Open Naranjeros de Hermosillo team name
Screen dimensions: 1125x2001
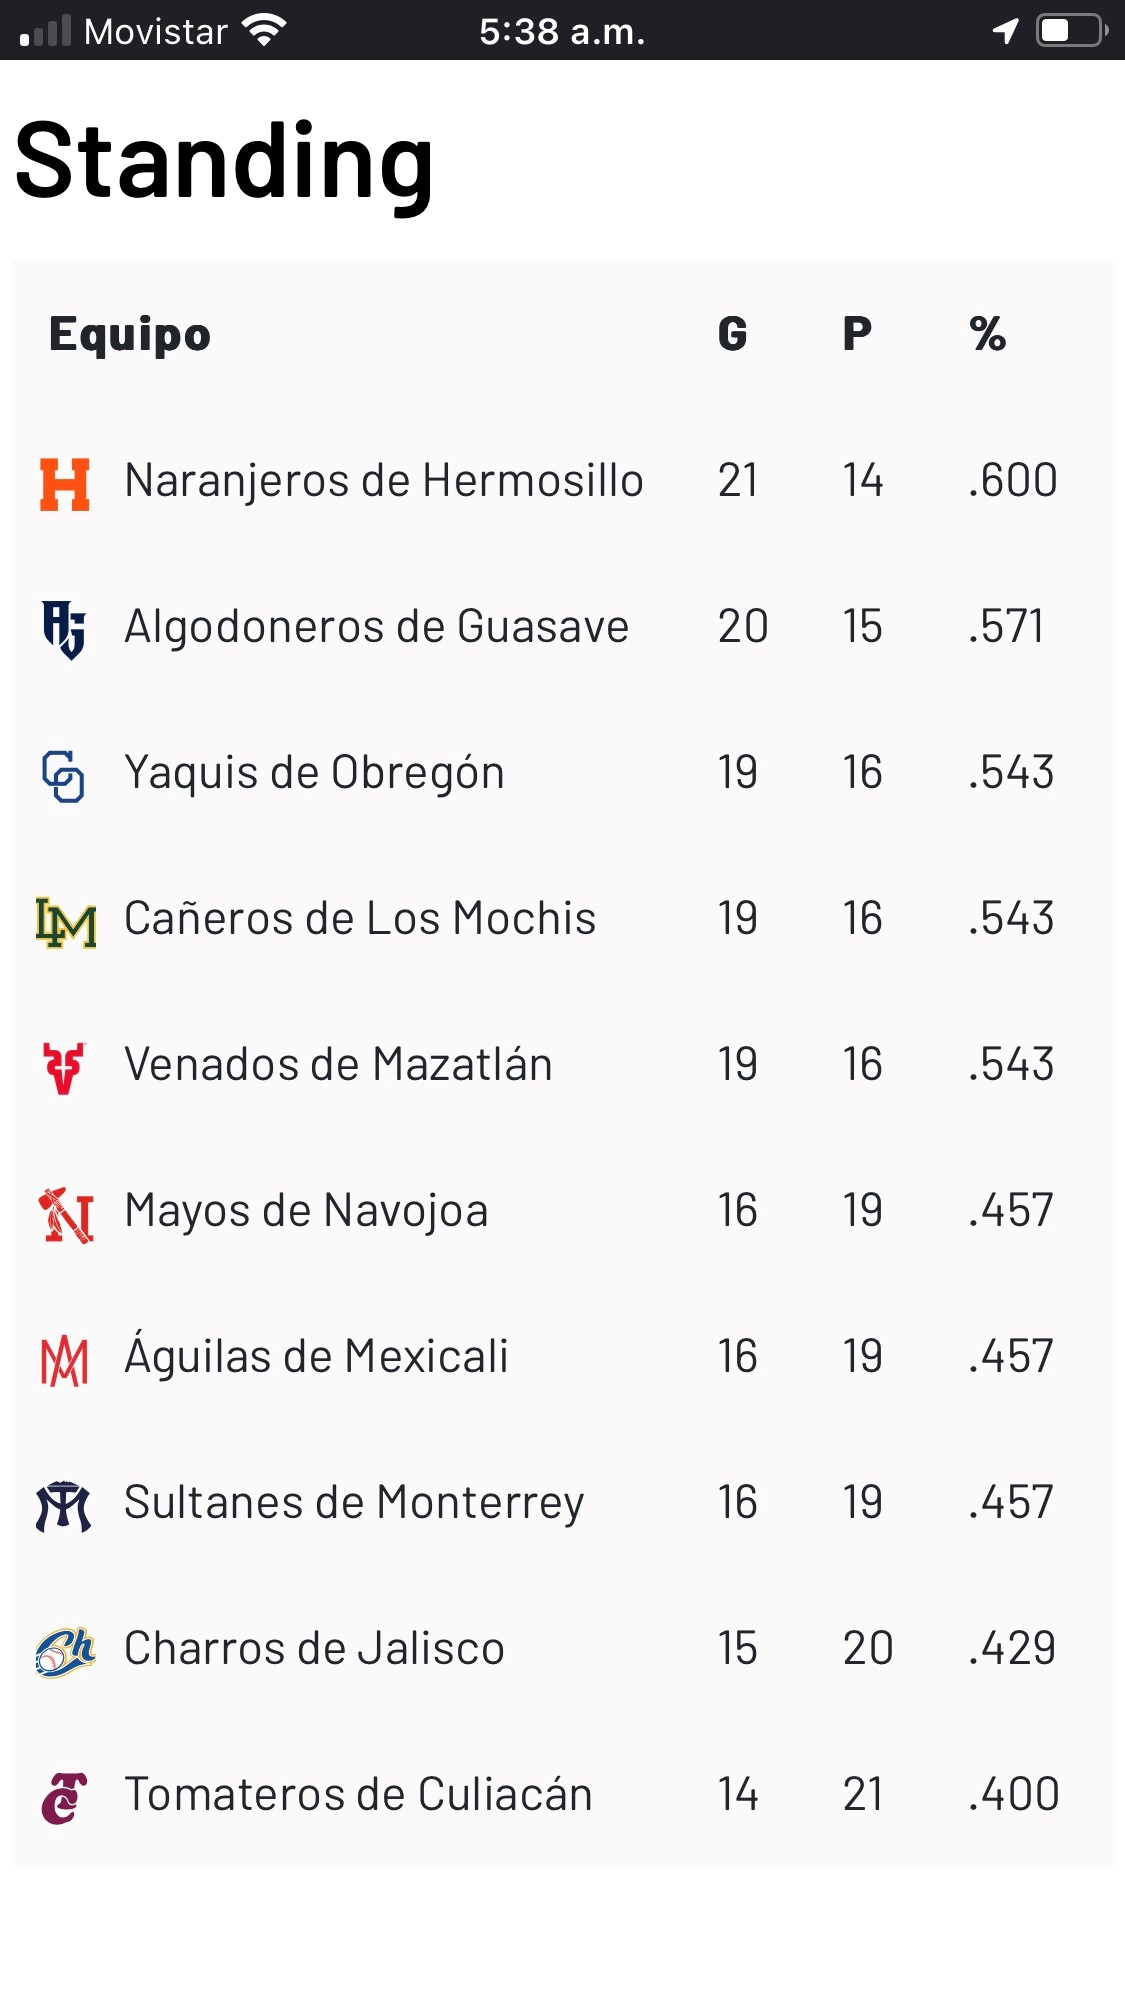(384, 481)
